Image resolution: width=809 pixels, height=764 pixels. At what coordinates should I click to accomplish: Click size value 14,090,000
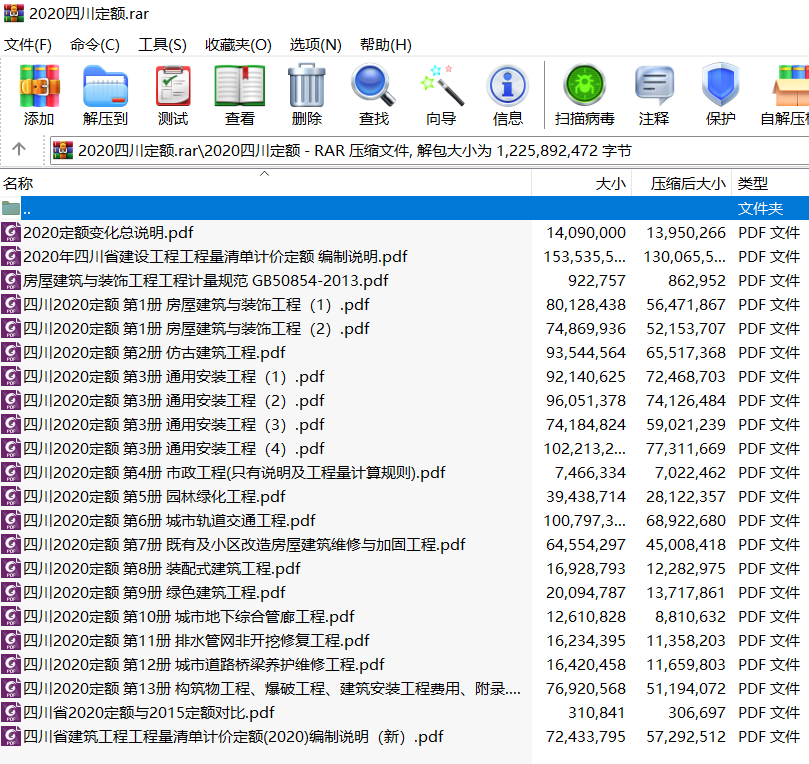[586, 233]
